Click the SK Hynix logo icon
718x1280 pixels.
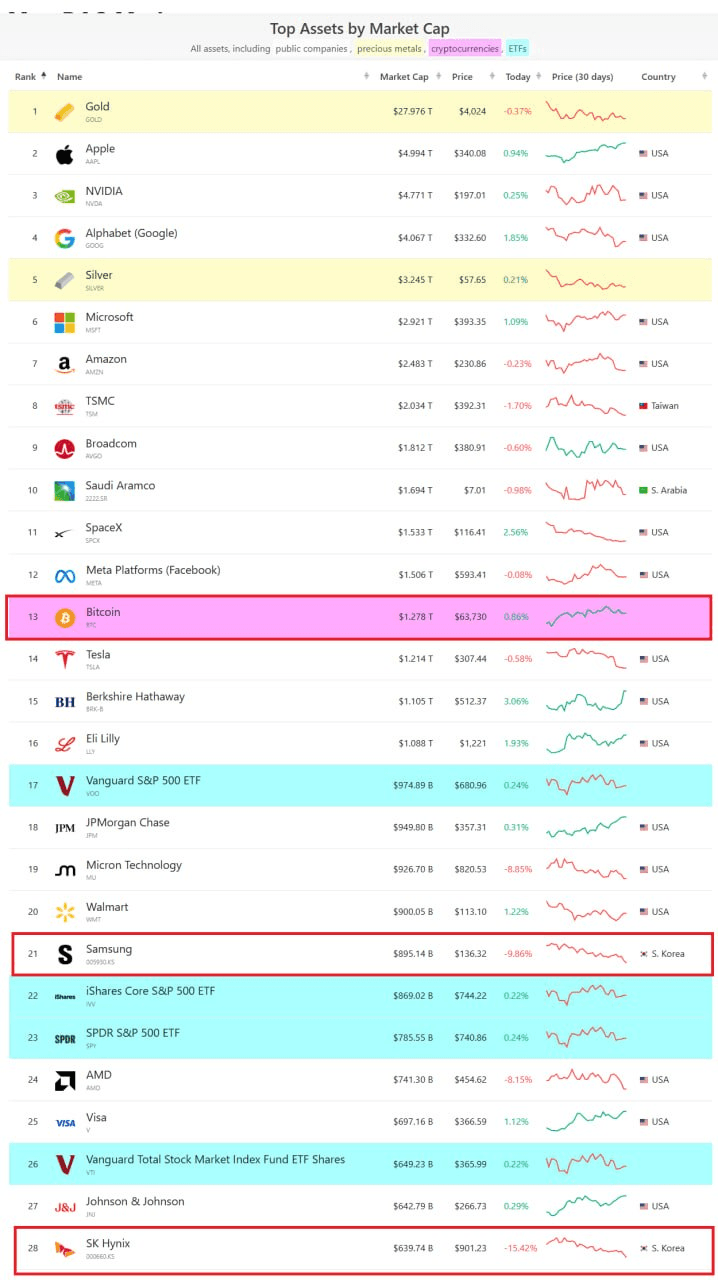pyautogui.click(x=65, y=1249)
